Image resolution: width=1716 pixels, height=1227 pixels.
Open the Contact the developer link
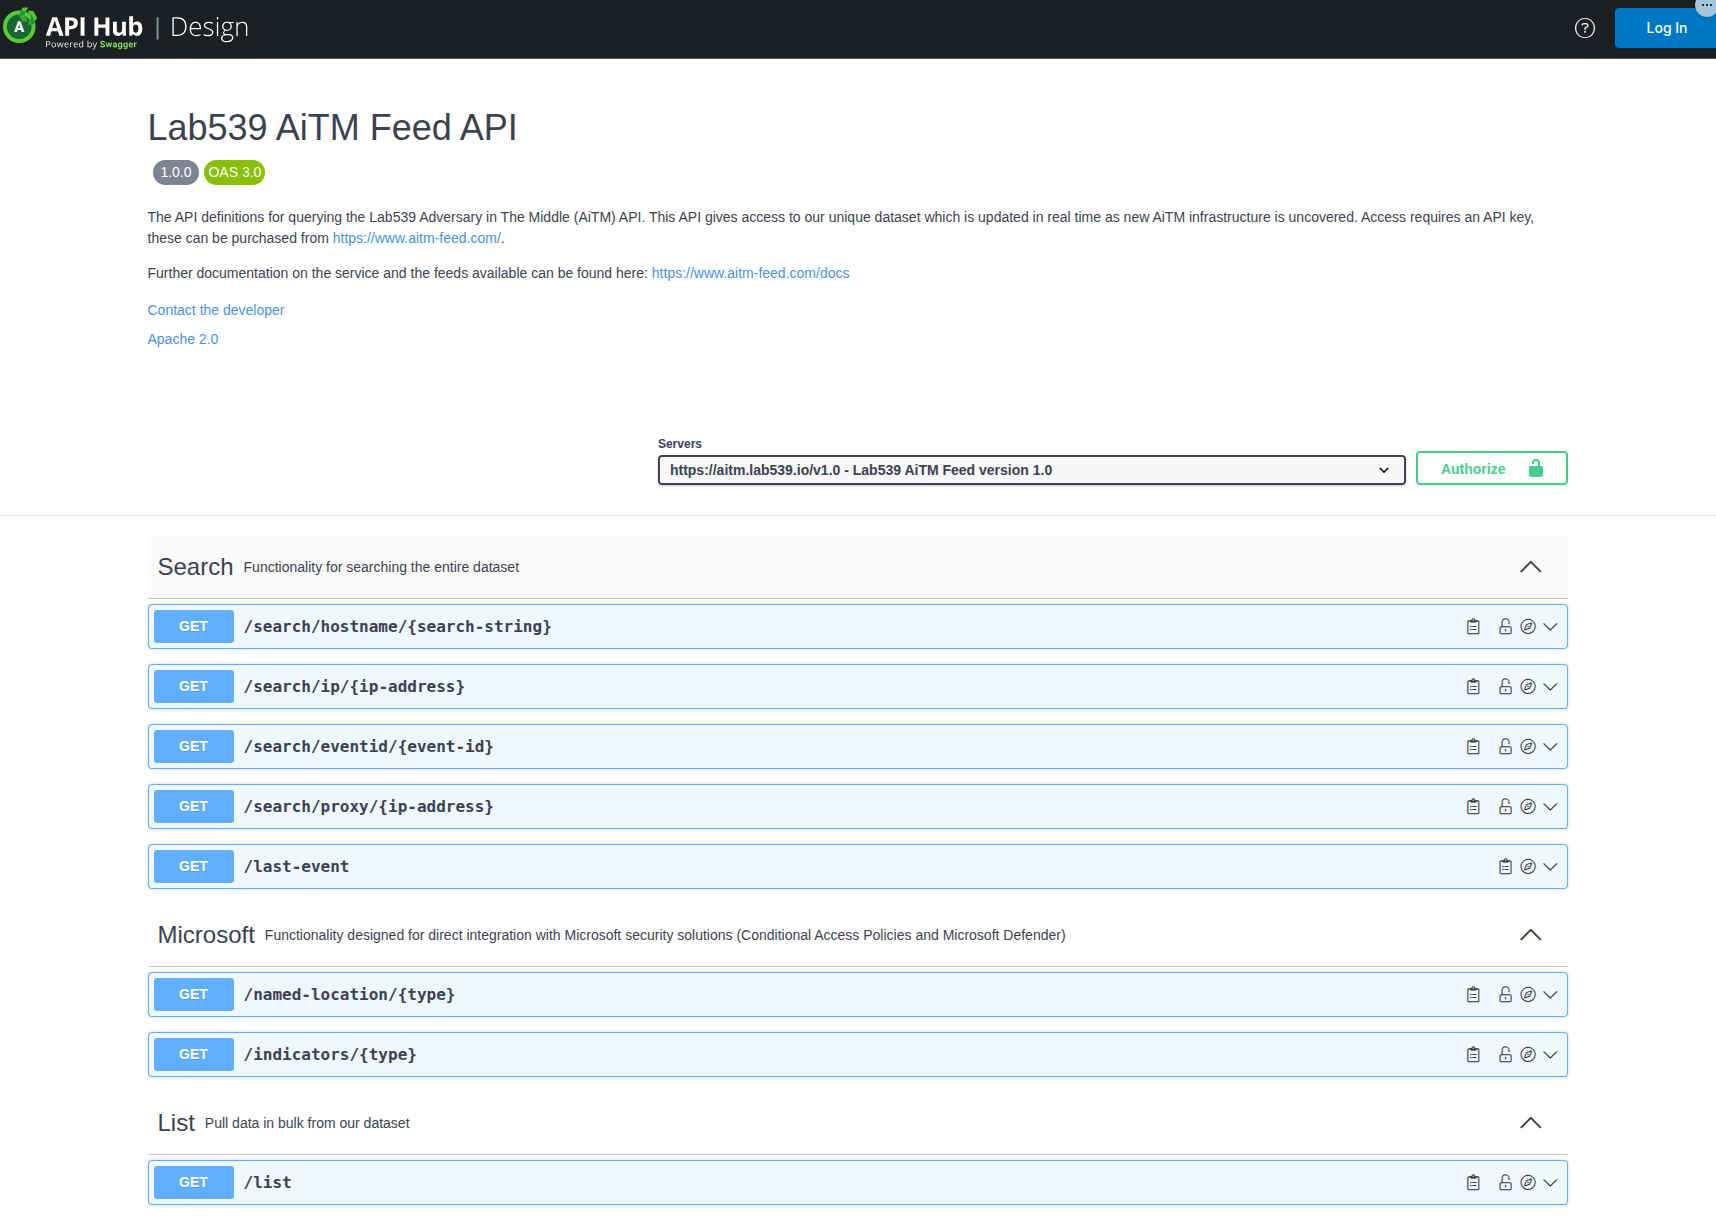click(x=216, y=310)
